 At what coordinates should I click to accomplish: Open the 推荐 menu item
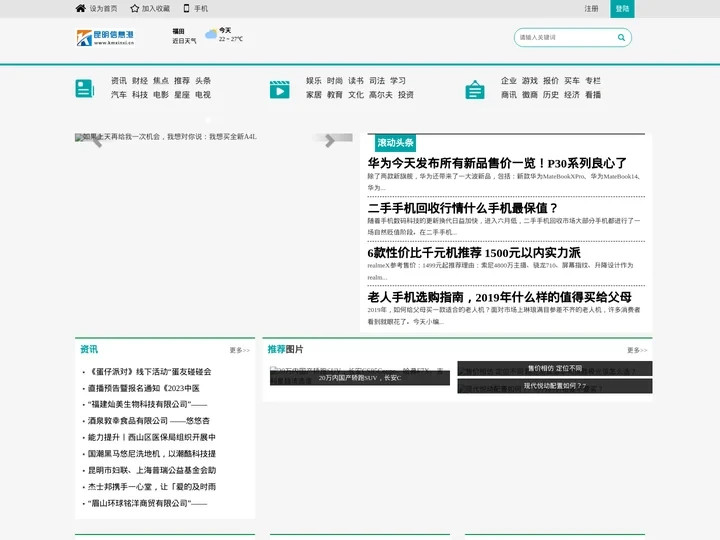pyautogui.click(x=182, y=81)
